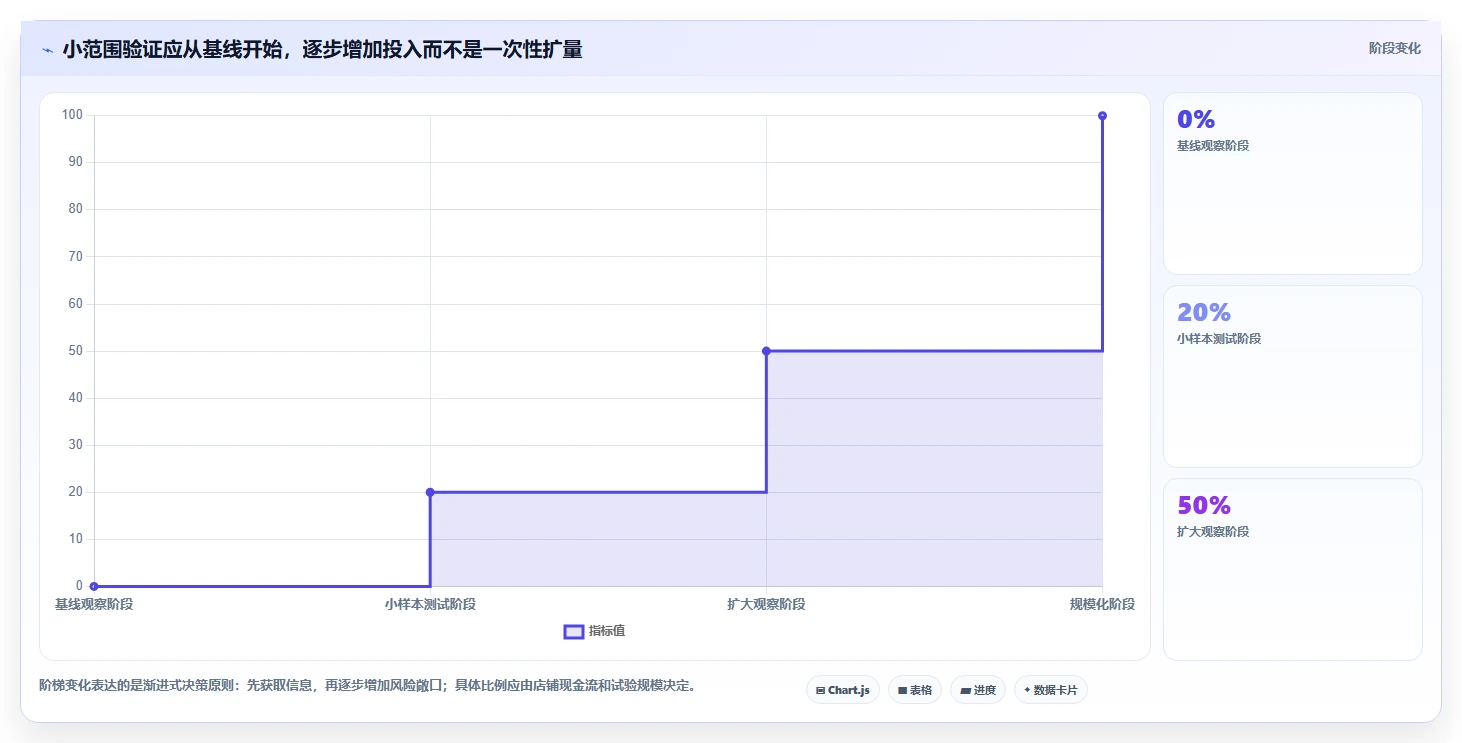Click the 0% 基线观察阶段 card
Screen dimensions: 1462x743
pos(1292,183)
